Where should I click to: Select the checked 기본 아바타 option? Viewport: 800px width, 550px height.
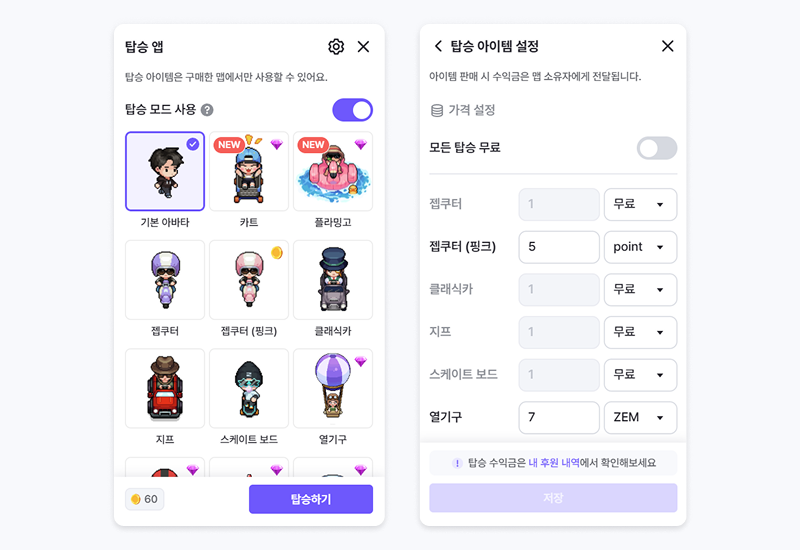pos(165,171)
